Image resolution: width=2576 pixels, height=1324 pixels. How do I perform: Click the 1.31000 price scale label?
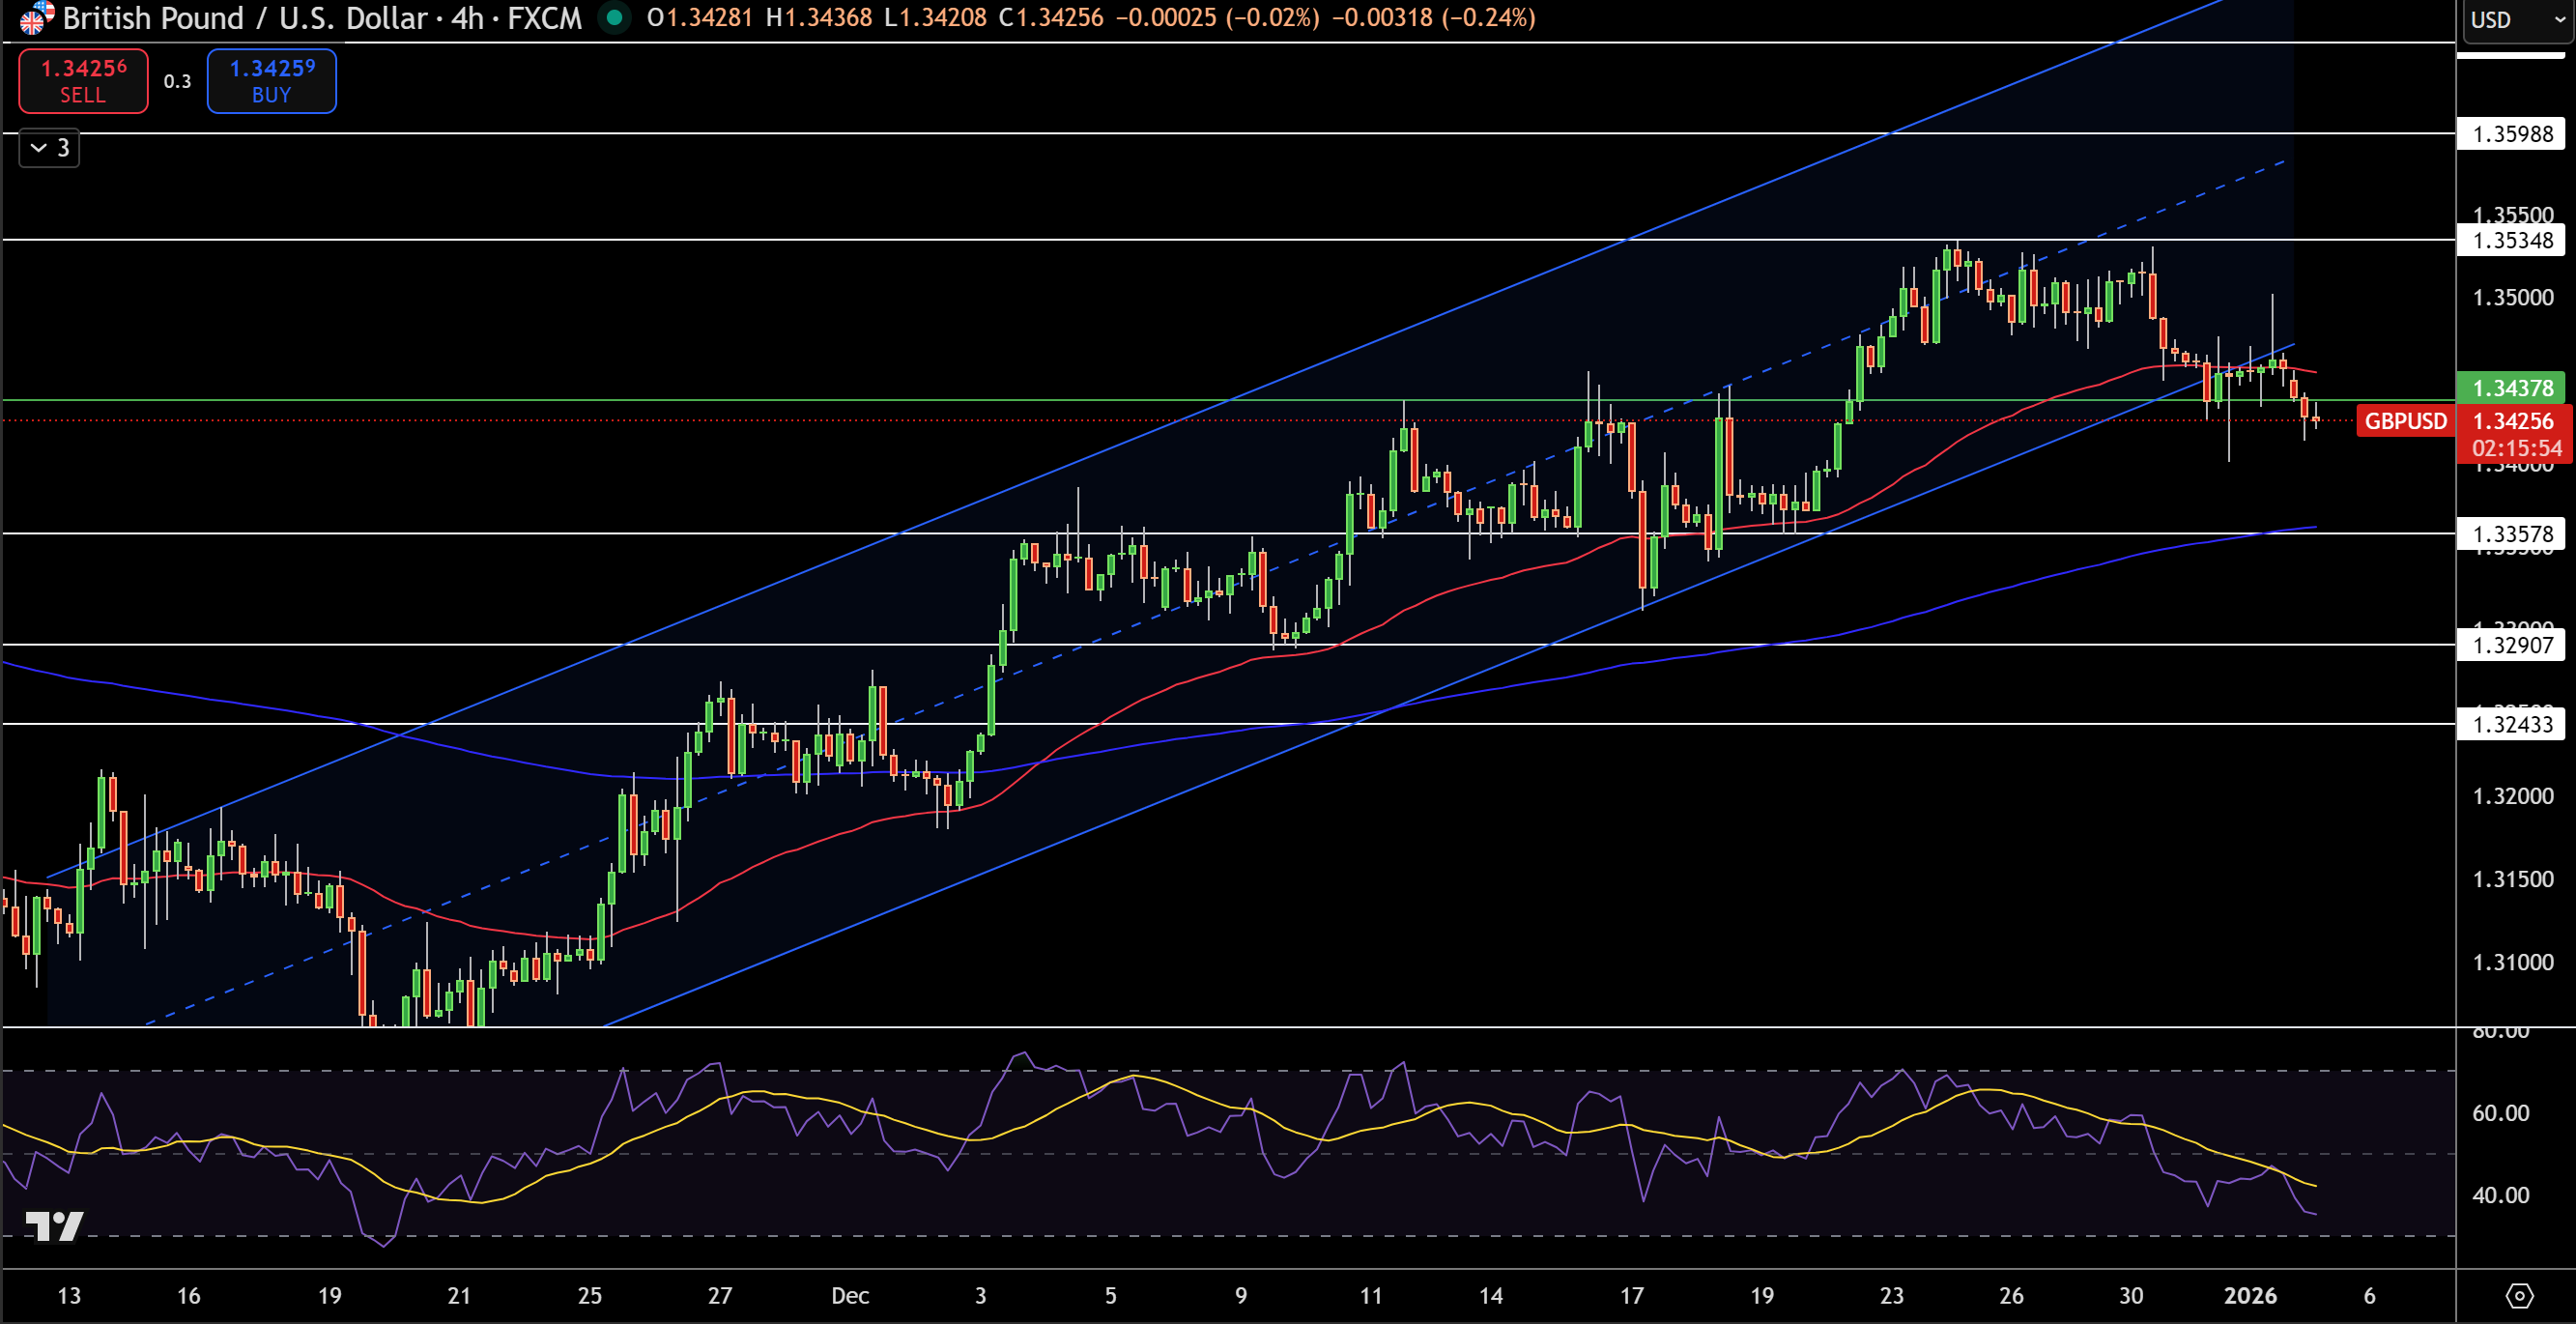pos(2513,962)
